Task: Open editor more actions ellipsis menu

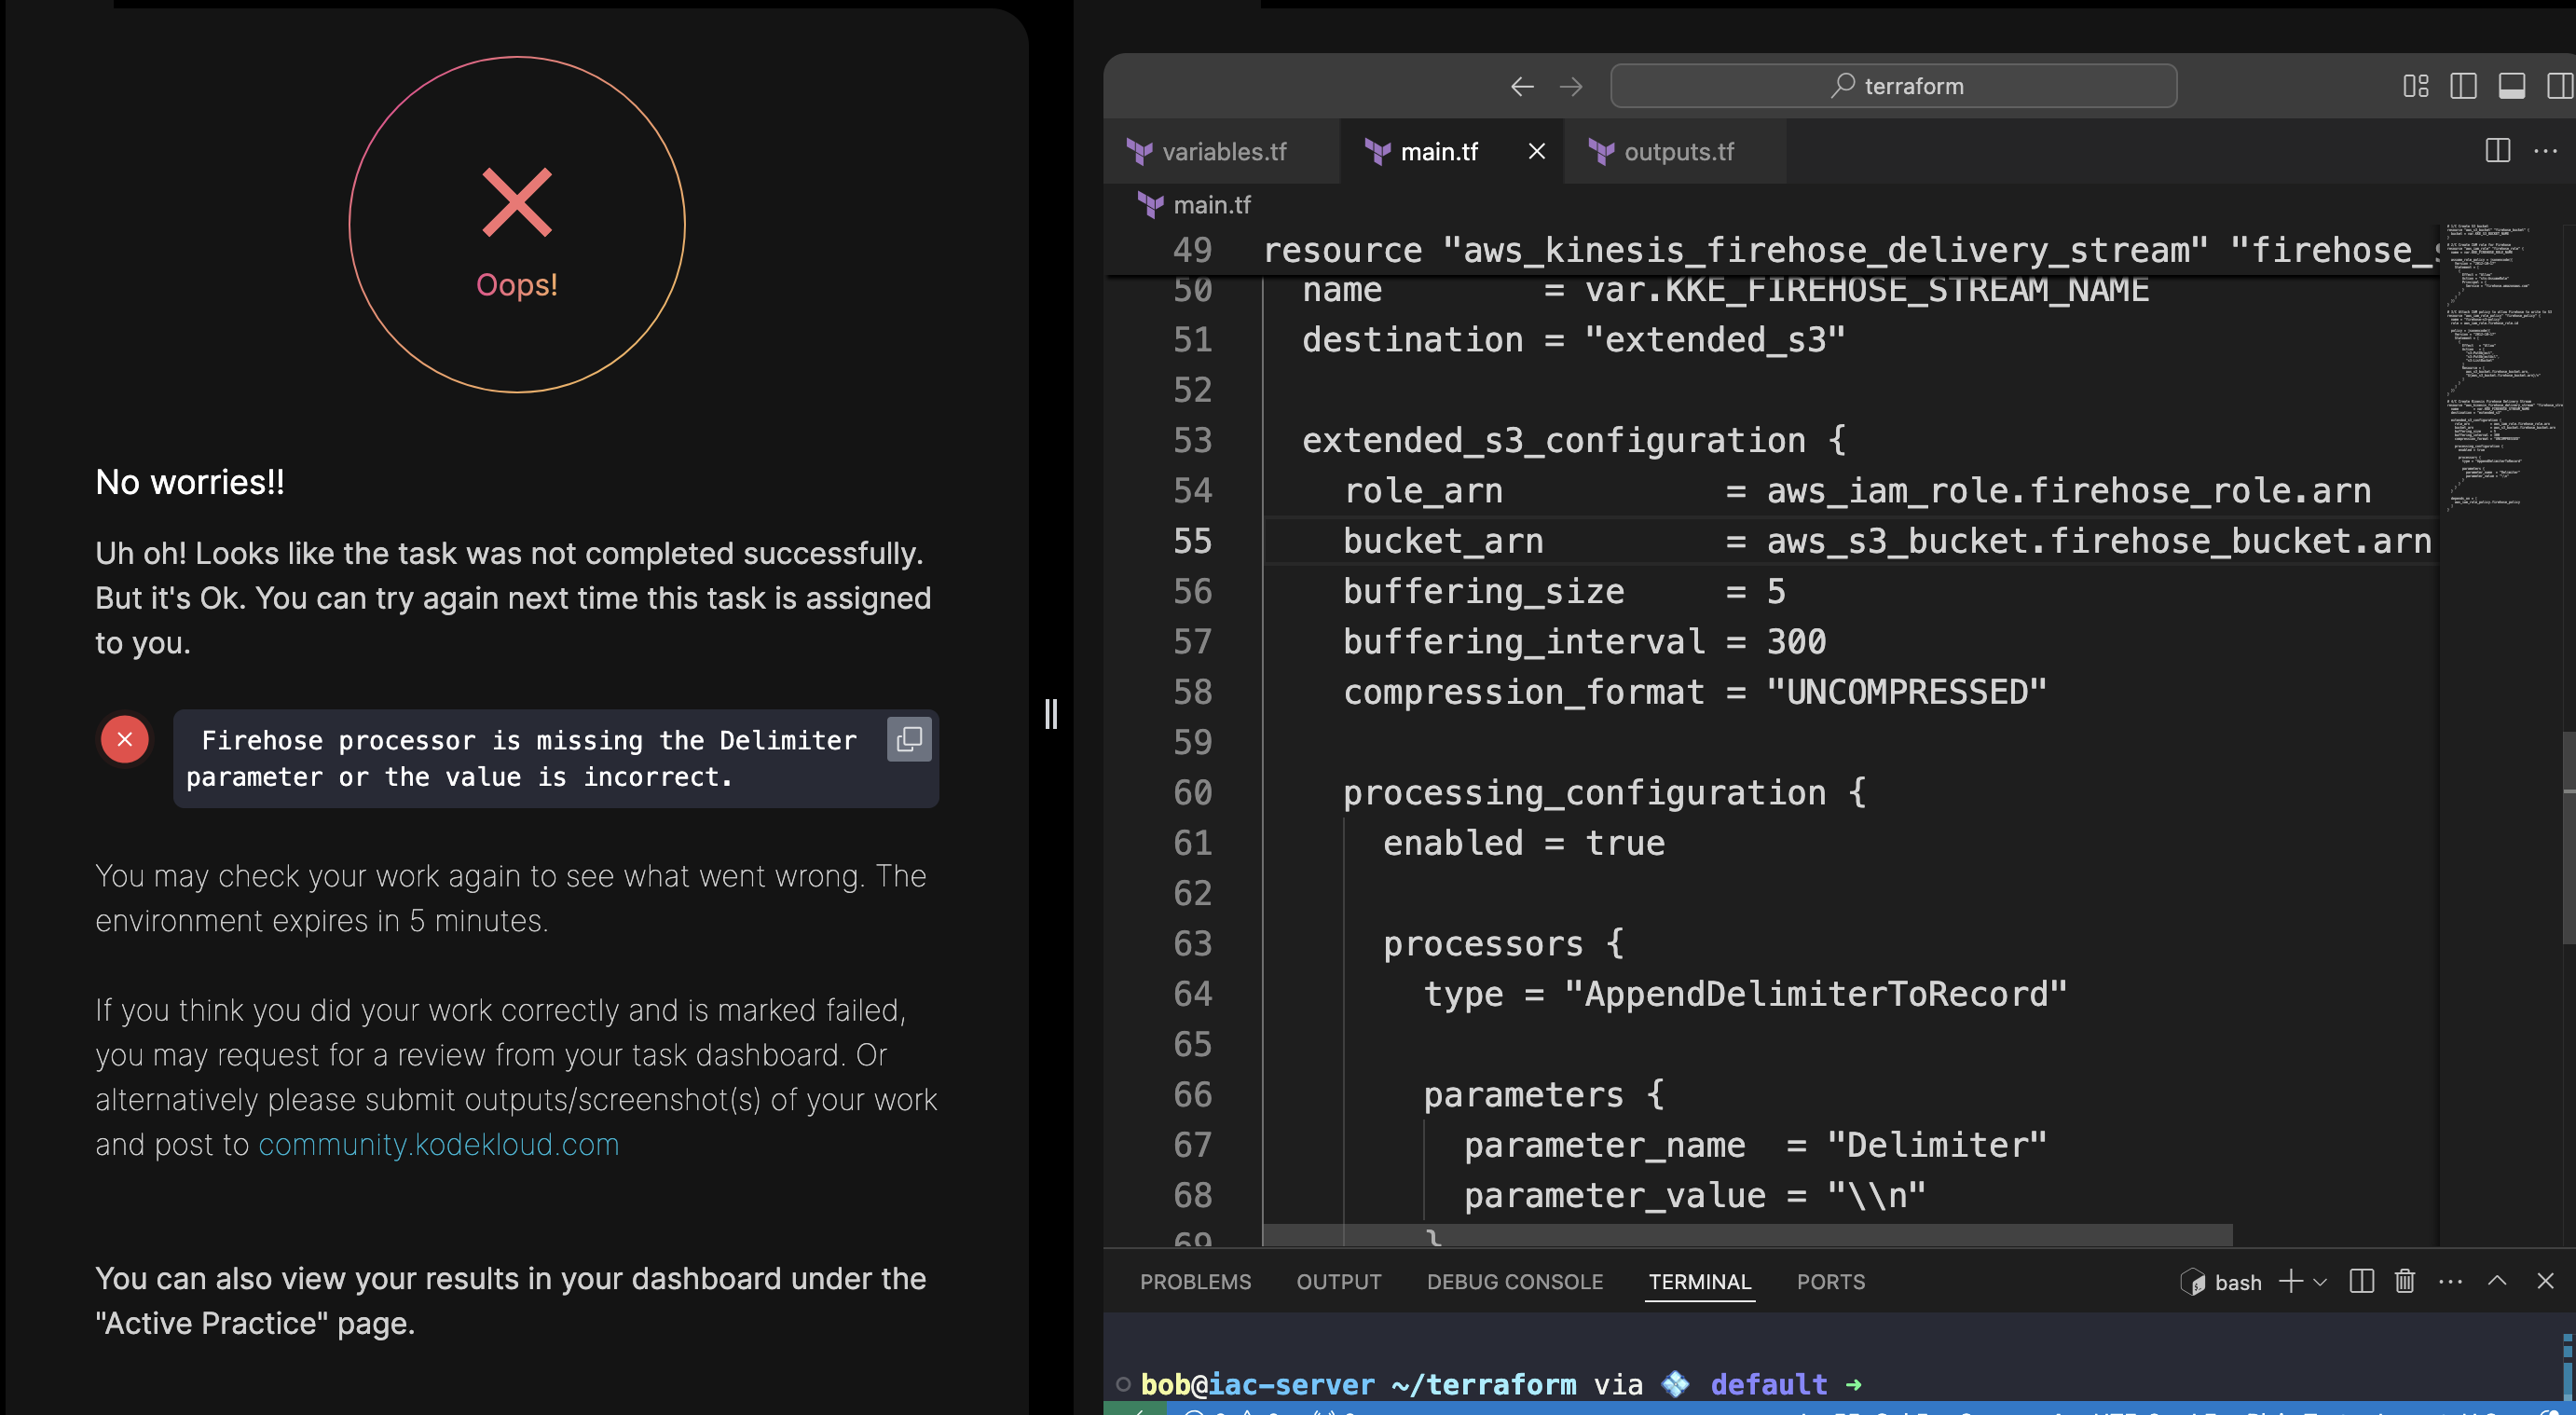Action: click(2545, 151)
